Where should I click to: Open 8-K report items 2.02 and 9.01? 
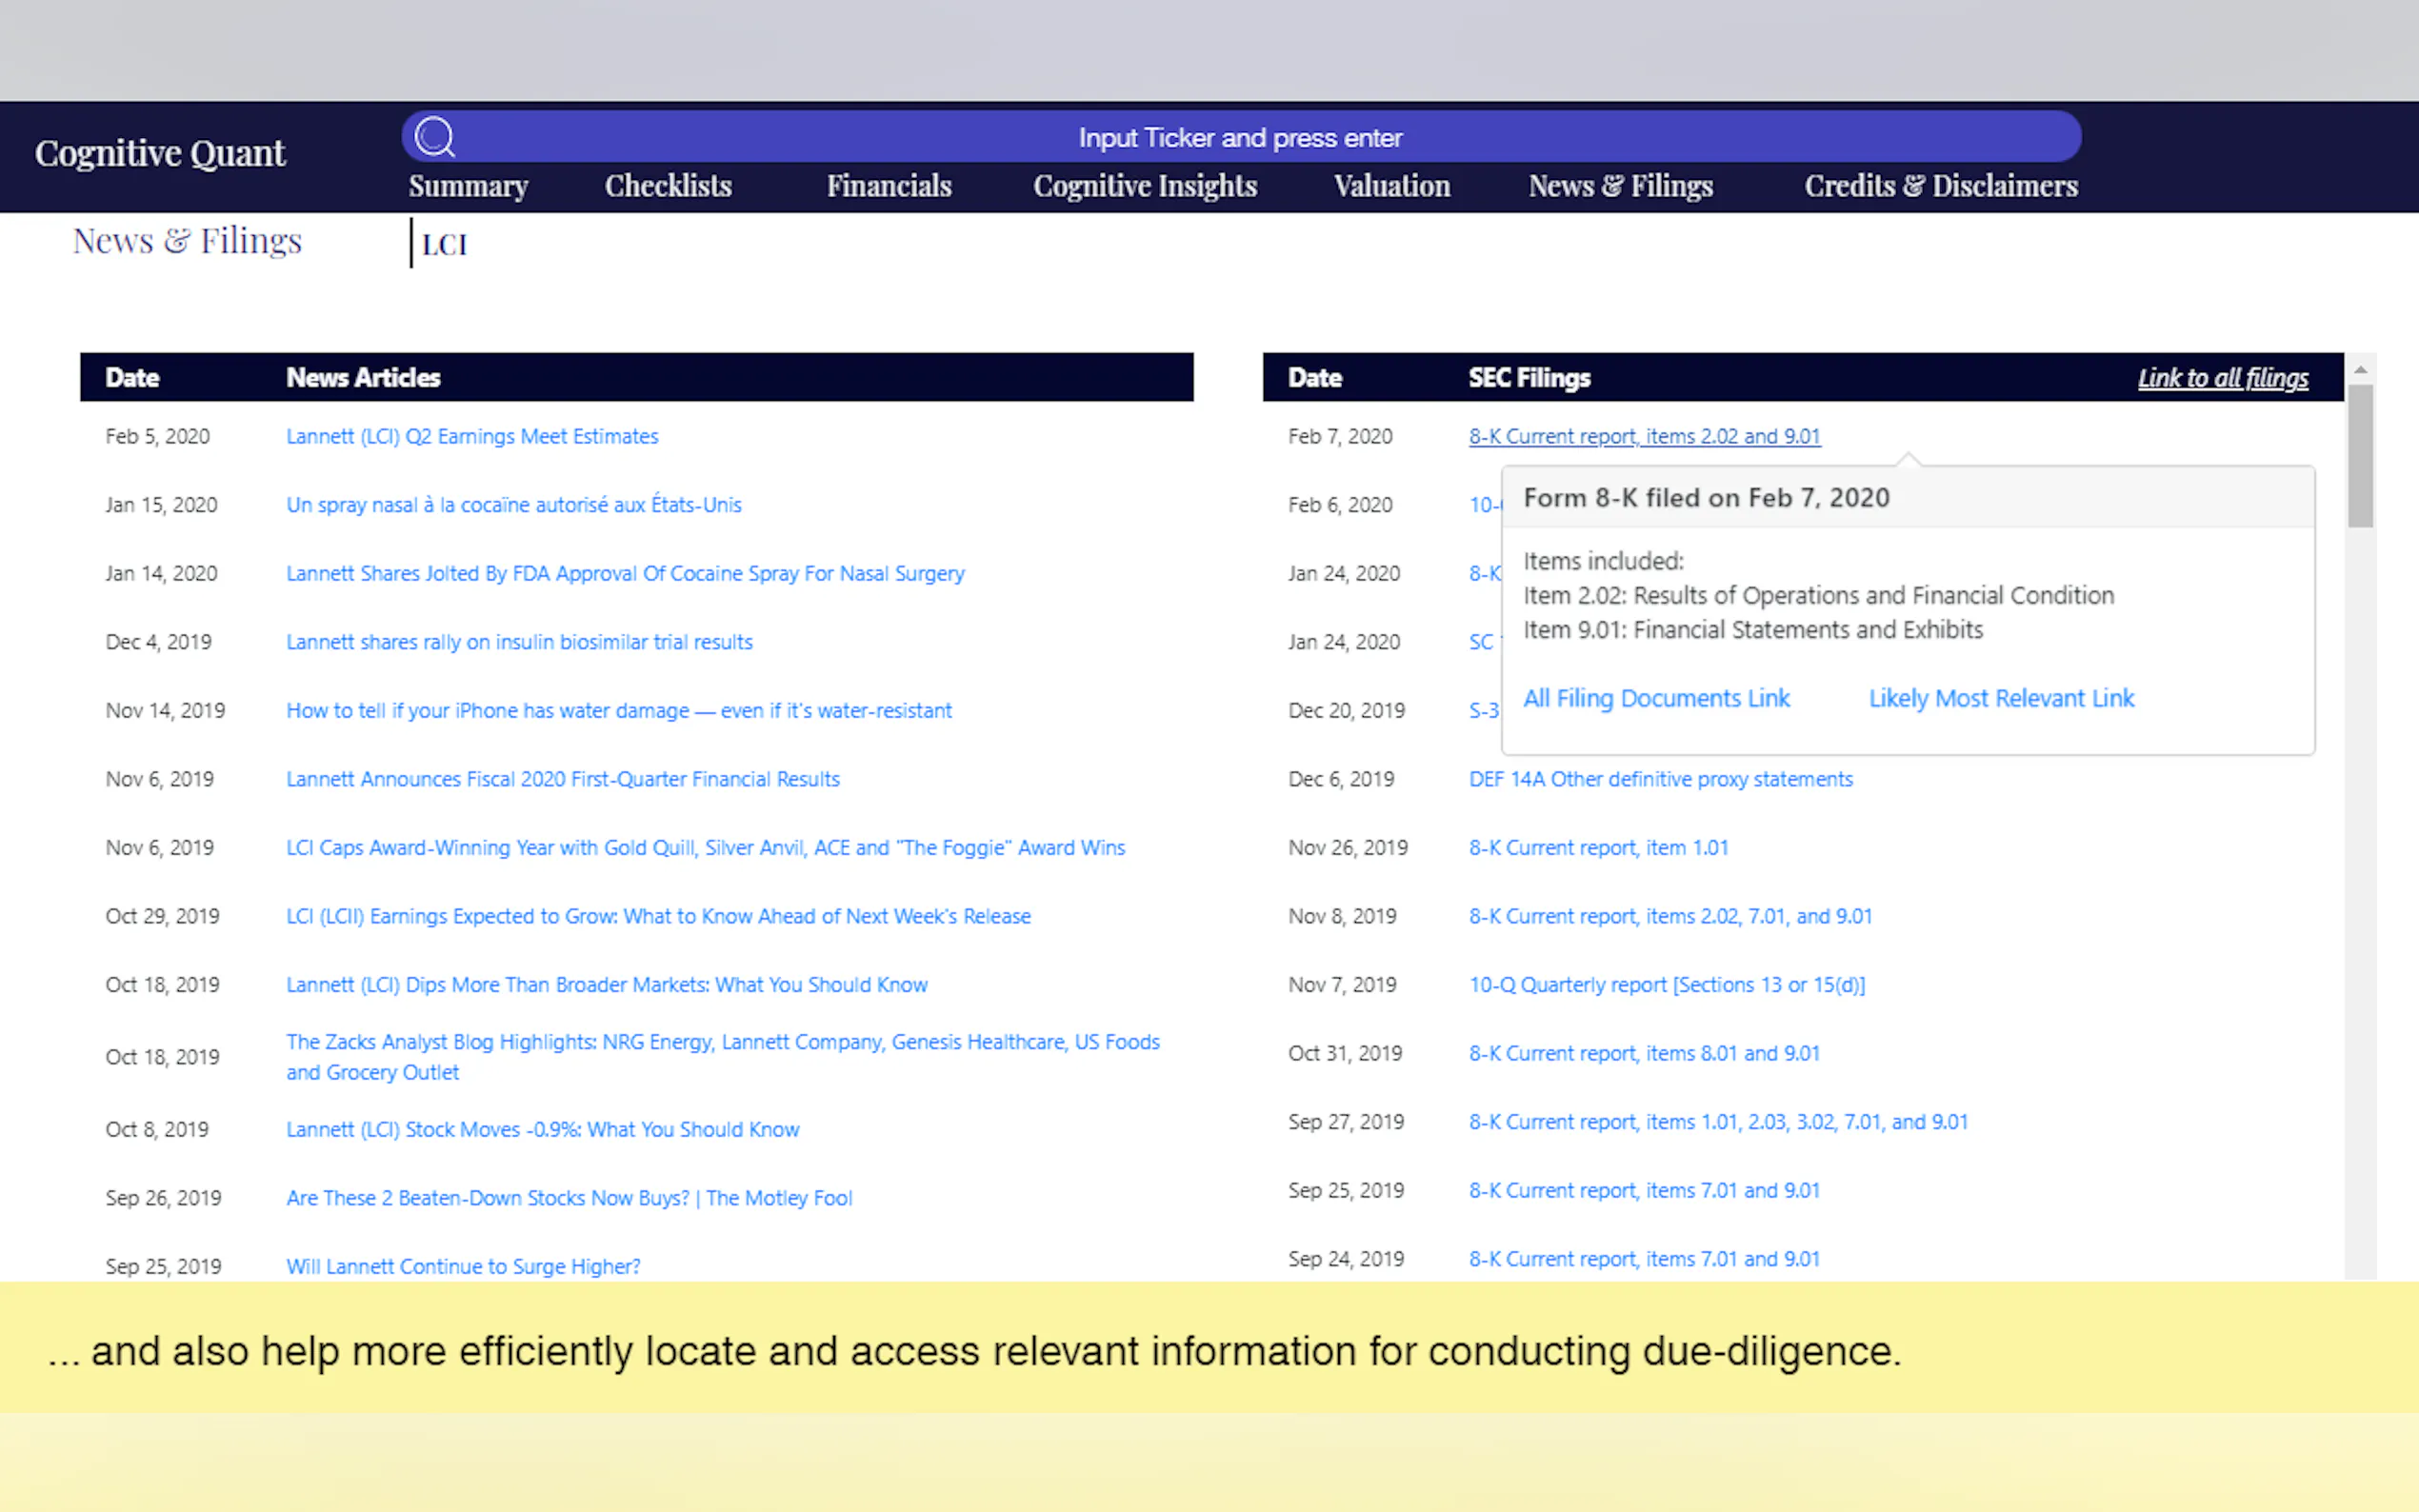point(1643,436)
